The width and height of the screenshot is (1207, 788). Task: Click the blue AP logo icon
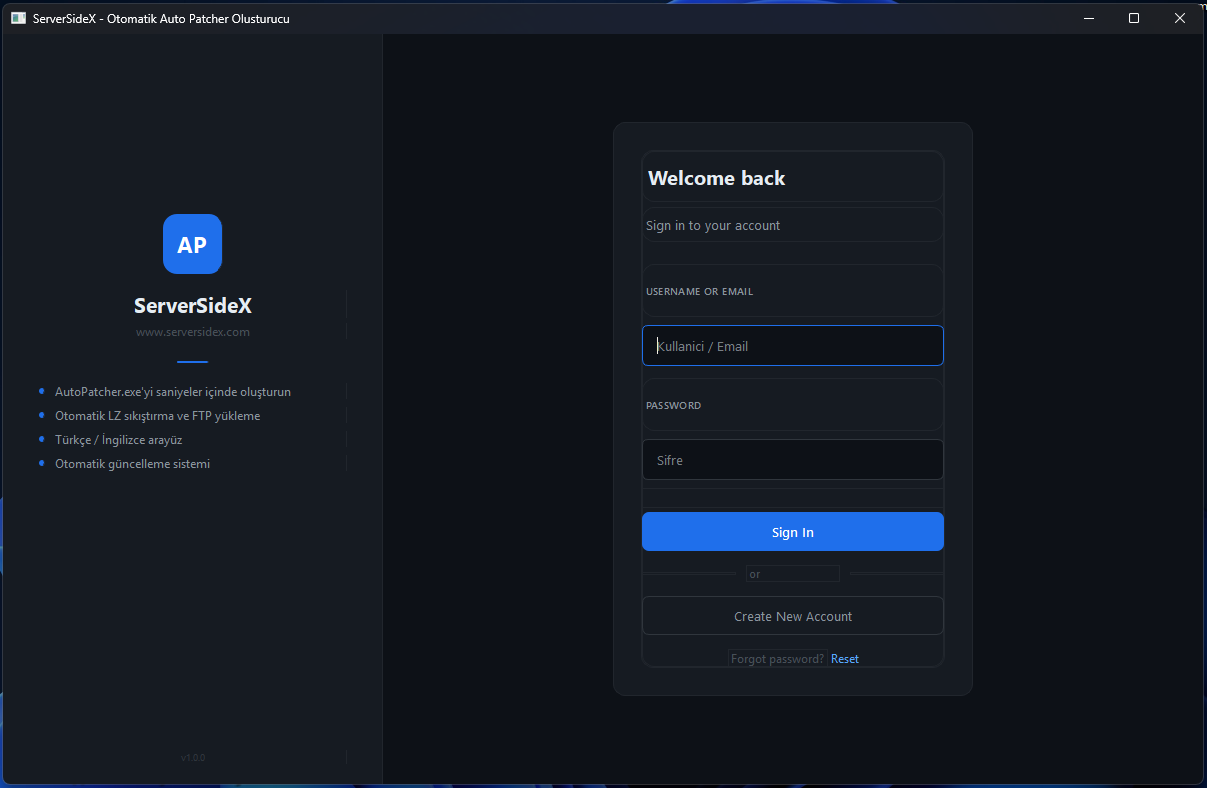point(192,244)
